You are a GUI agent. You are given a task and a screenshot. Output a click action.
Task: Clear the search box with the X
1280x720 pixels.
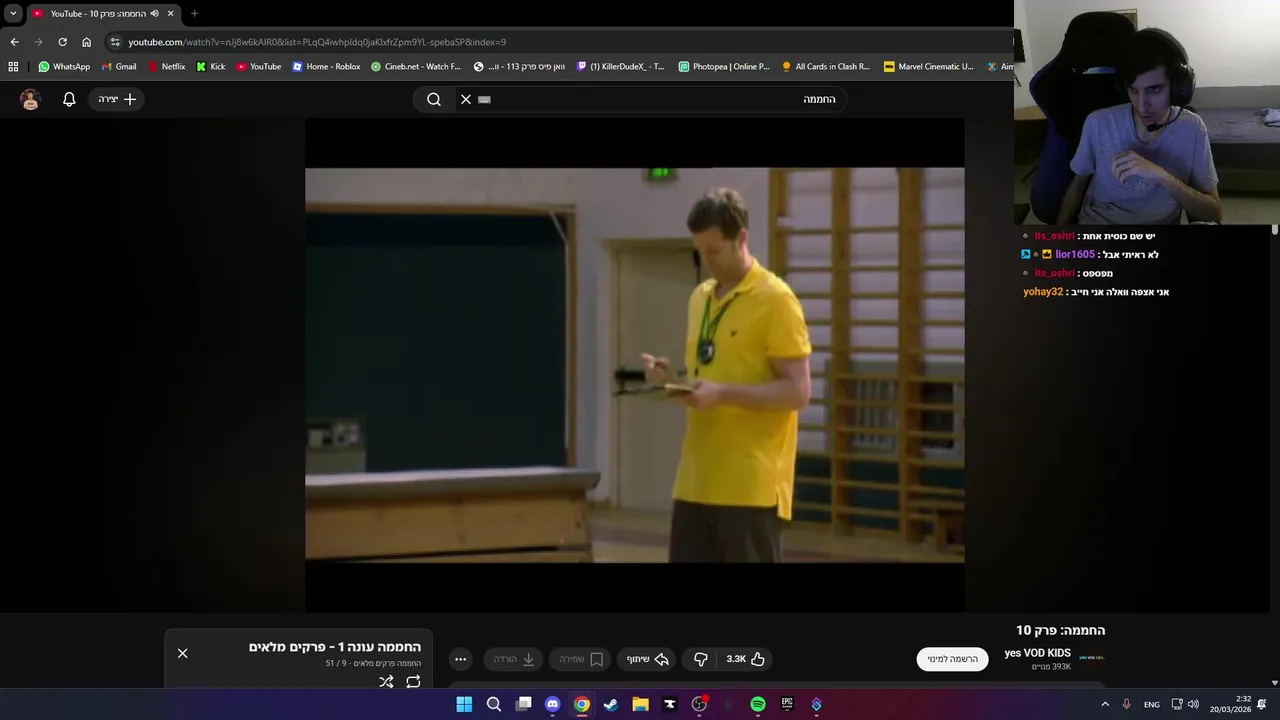pos(466,99)
